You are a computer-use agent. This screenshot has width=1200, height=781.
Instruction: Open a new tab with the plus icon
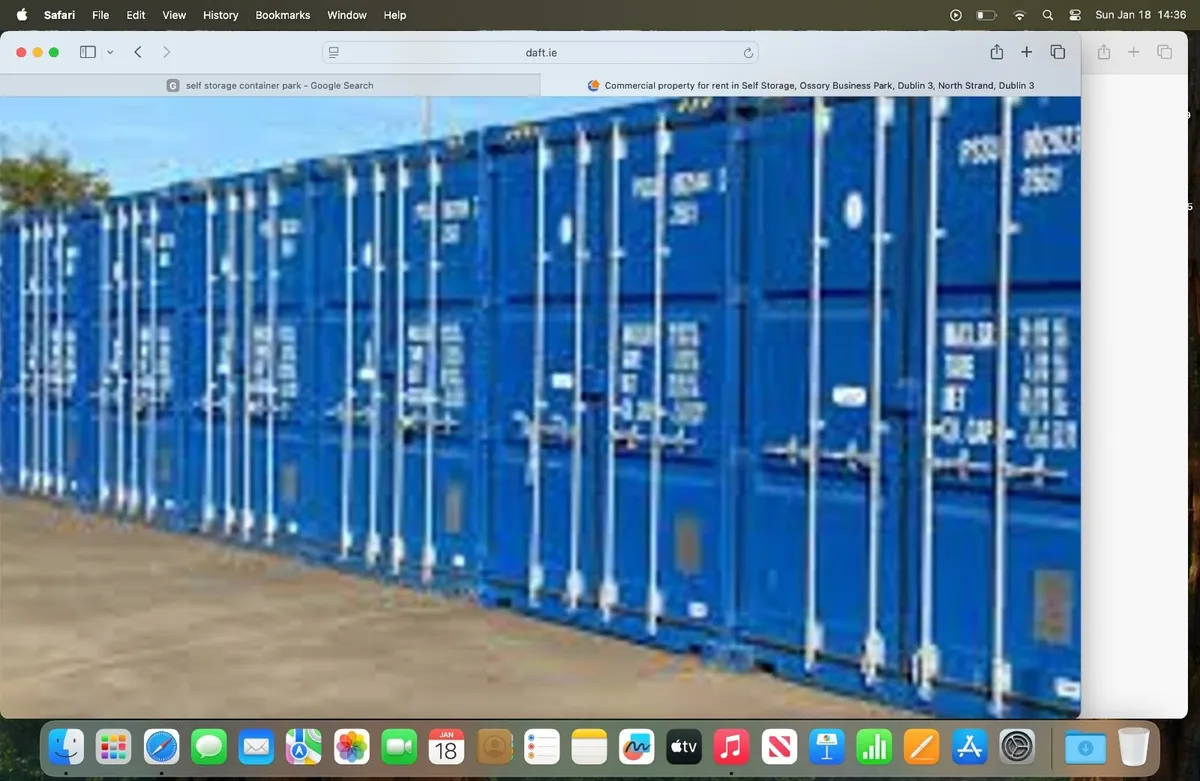pyautogui.click(x=1026, y=51)
